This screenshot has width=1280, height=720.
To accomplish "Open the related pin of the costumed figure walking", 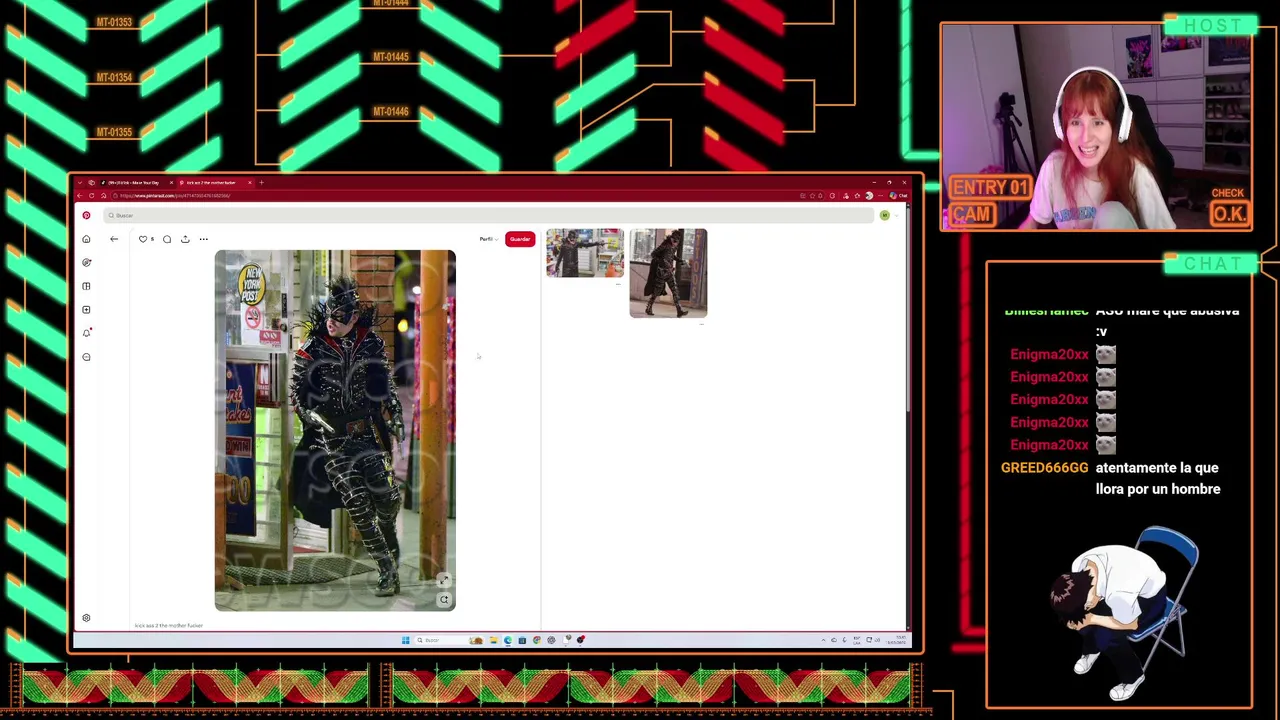I will click(x=668, y=273).
